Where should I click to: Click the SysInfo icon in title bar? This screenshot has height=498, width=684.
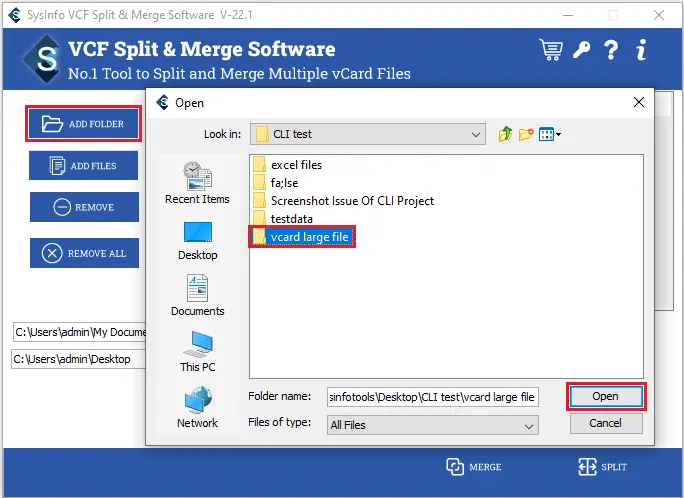15,15
